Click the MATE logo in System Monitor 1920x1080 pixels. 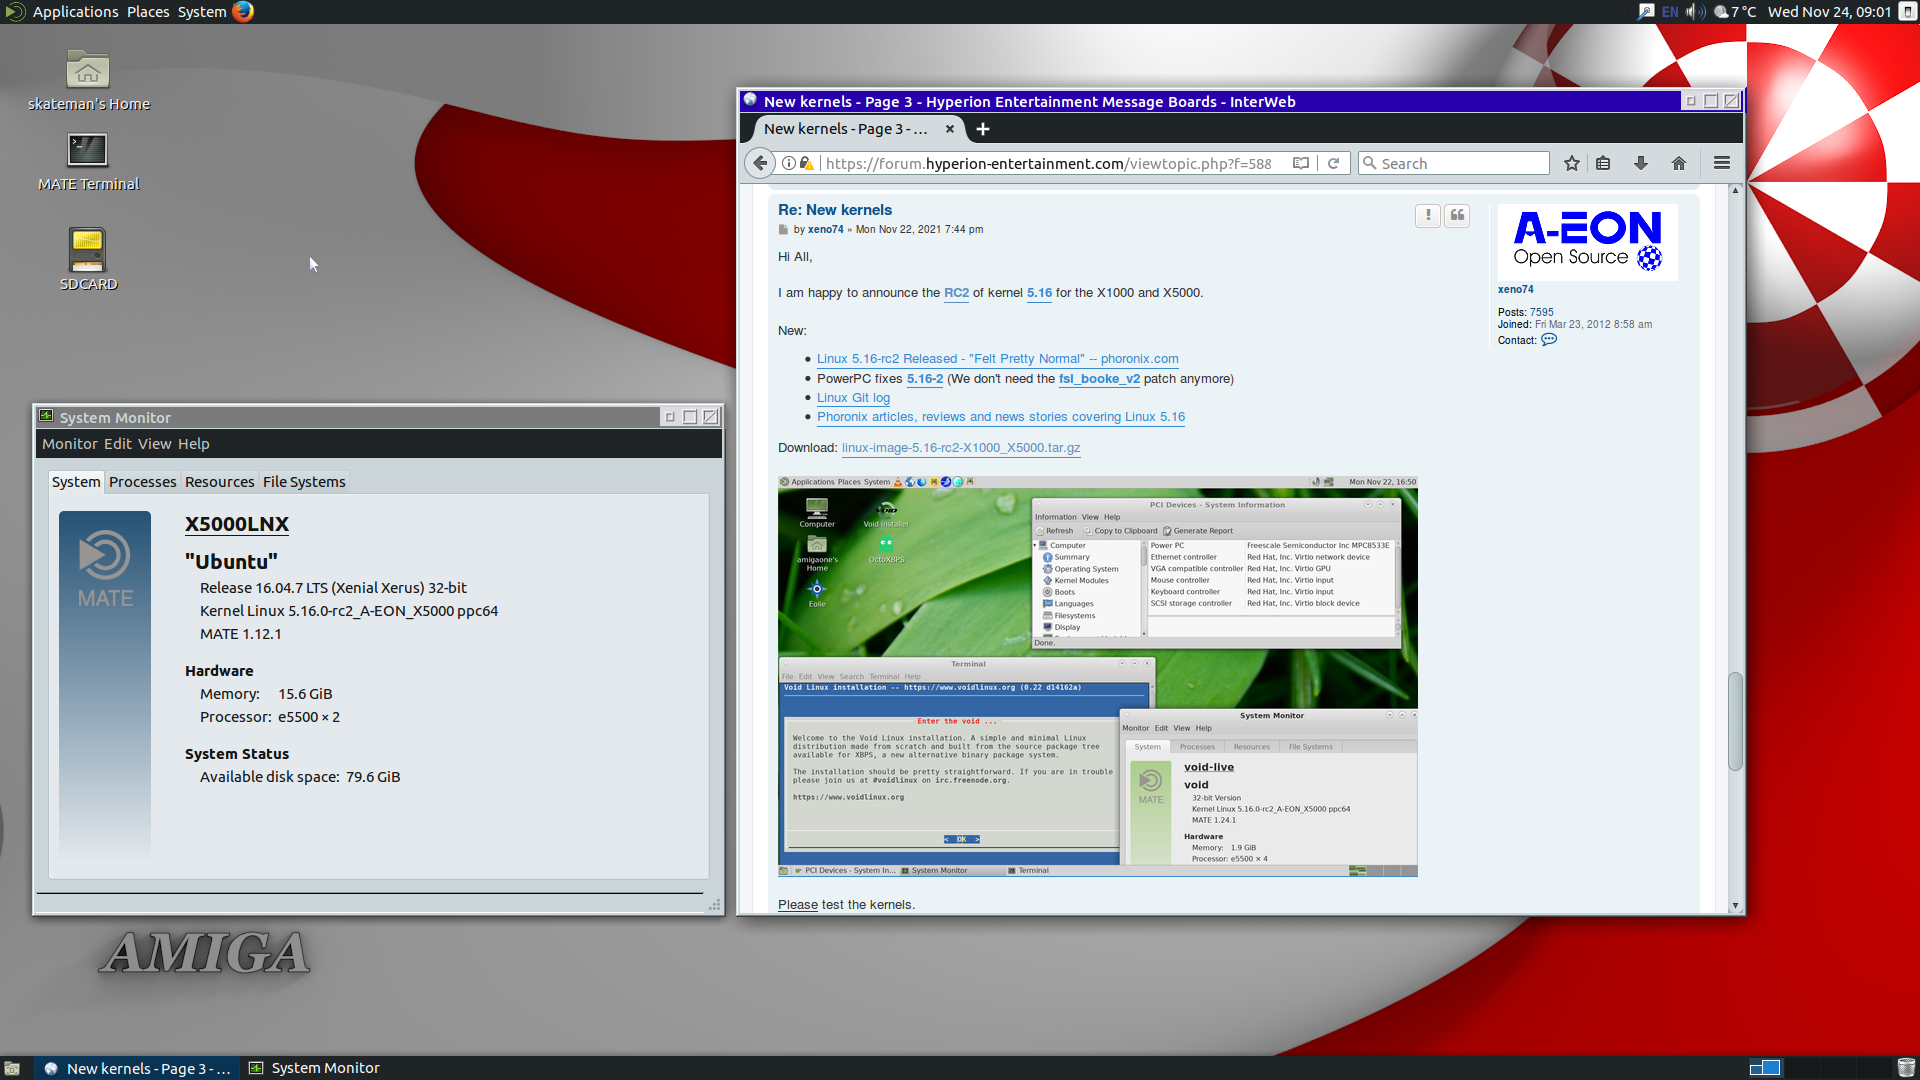click(x=105, y=570)
